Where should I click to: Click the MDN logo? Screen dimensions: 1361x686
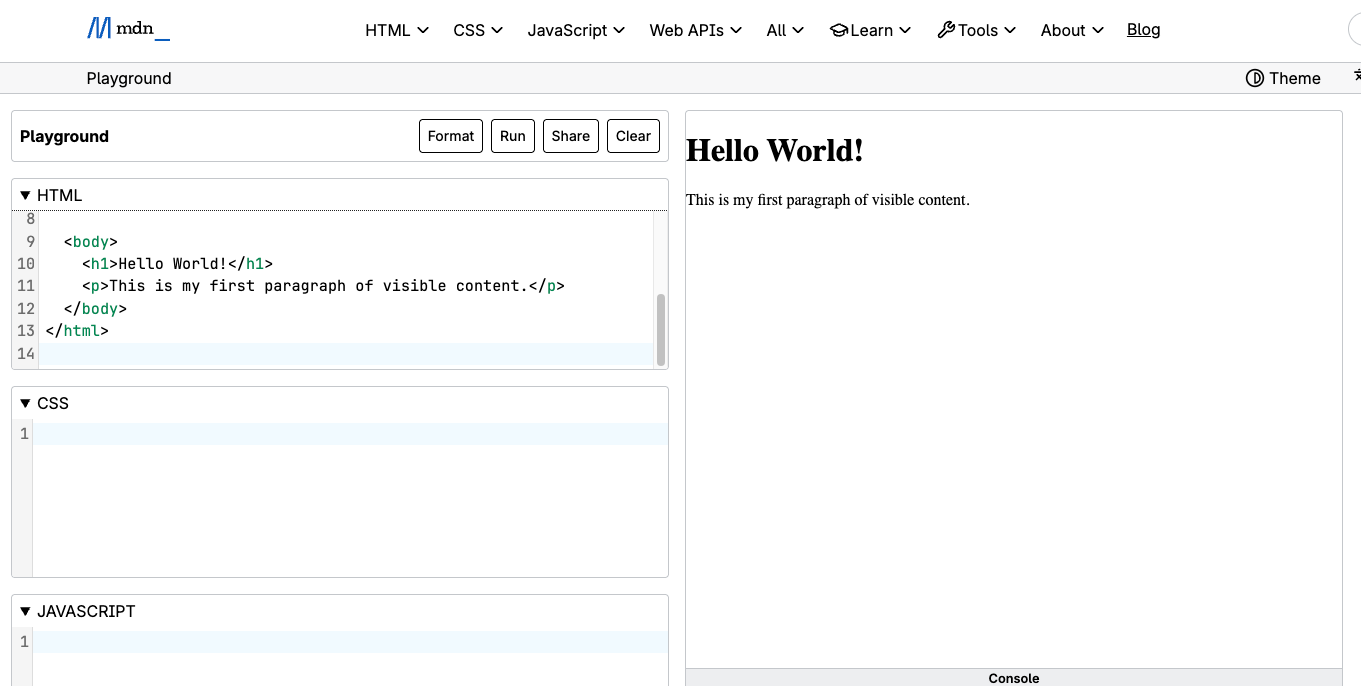(x=128, y=29)
